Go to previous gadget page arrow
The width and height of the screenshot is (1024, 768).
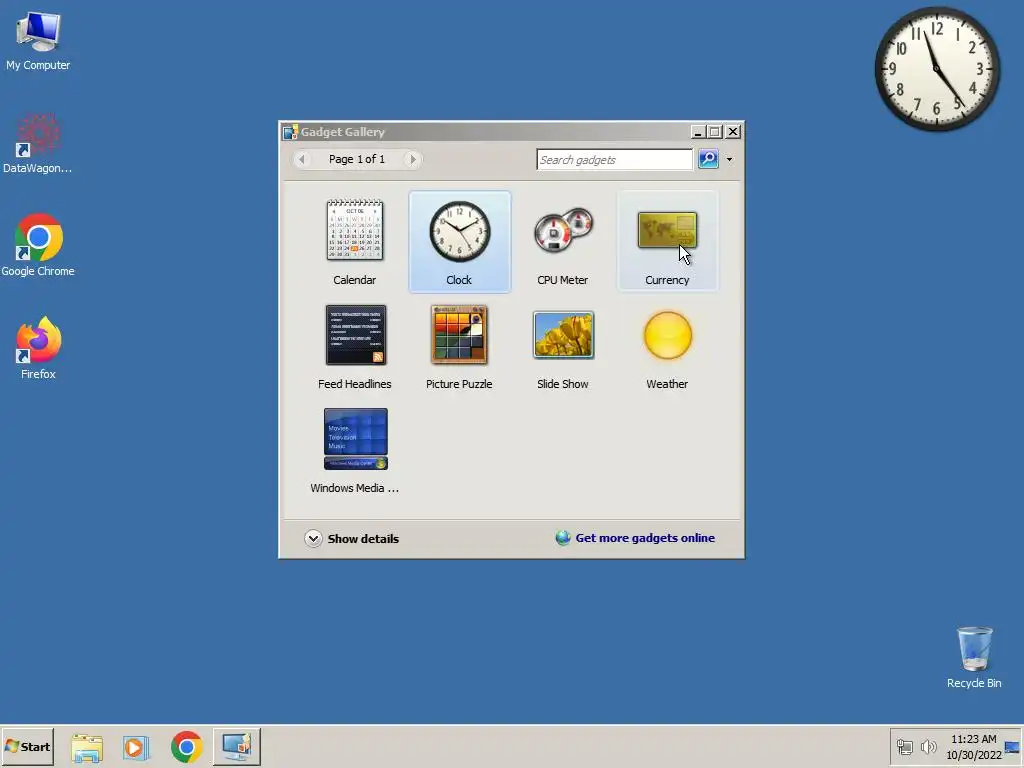302,159
